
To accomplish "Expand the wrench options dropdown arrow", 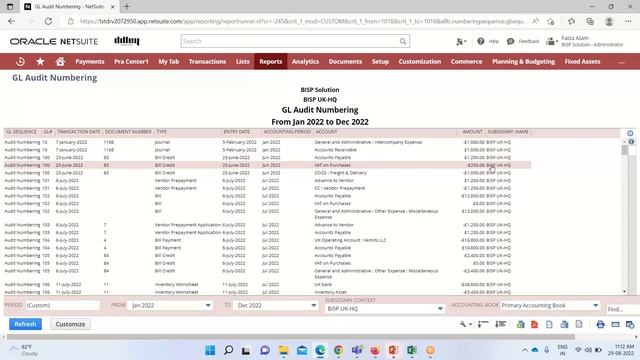I will coord(471,324).
